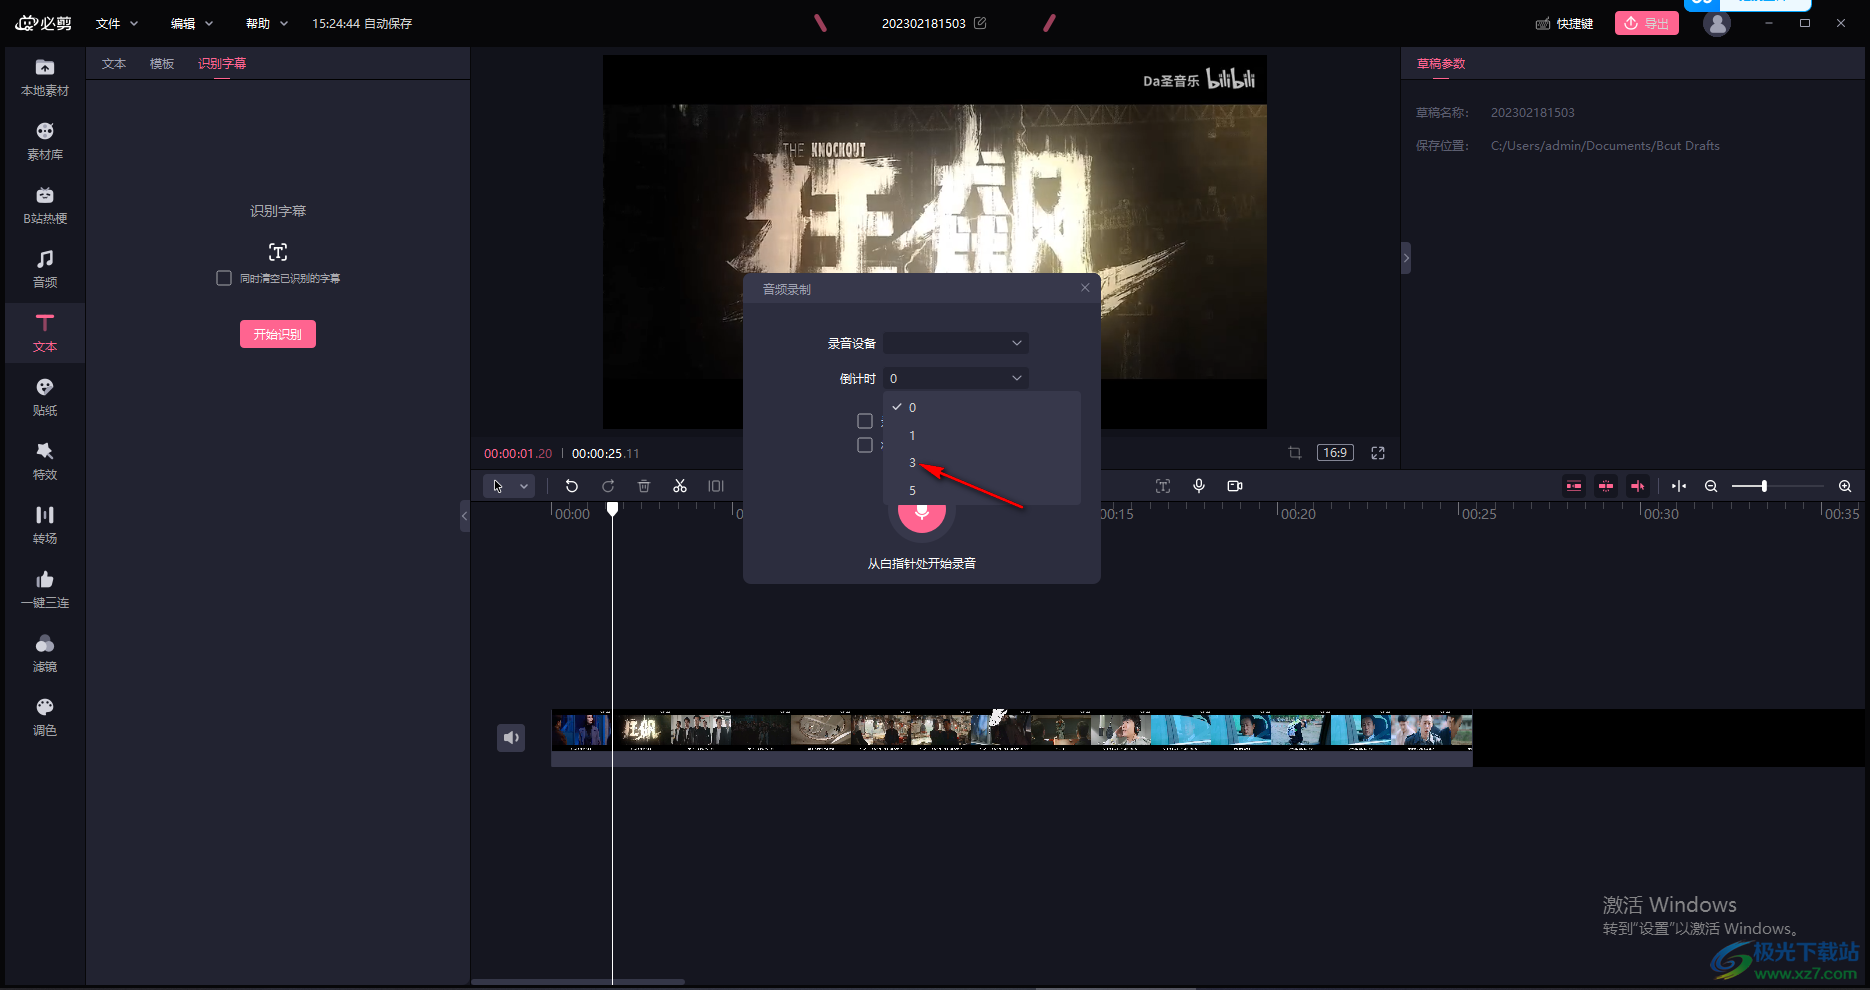Toggle the third pink preview-axis button
This screenshot has width=1870, height=990.
pos(1638,486)
